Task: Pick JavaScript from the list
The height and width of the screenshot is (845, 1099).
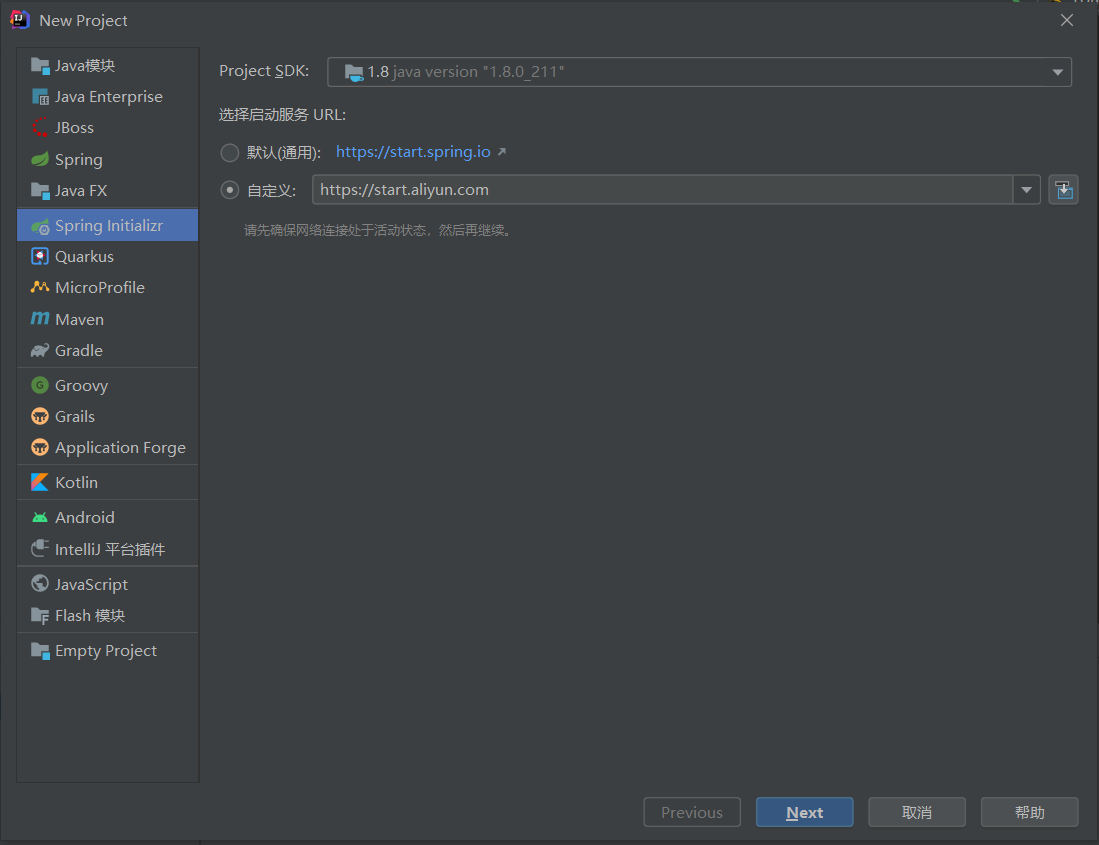Action: pos(107,584)
